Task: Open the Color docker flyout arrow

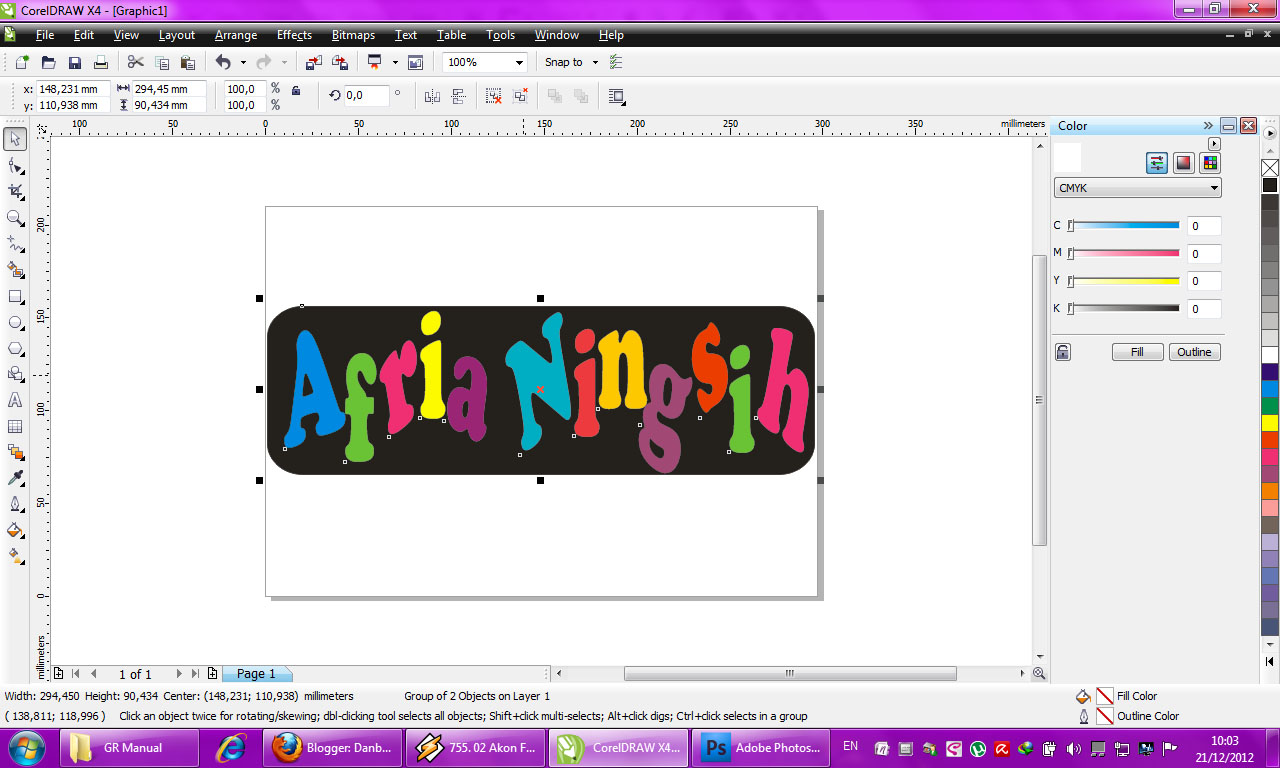Action: pyautogui.click(x=1215, y=144)
